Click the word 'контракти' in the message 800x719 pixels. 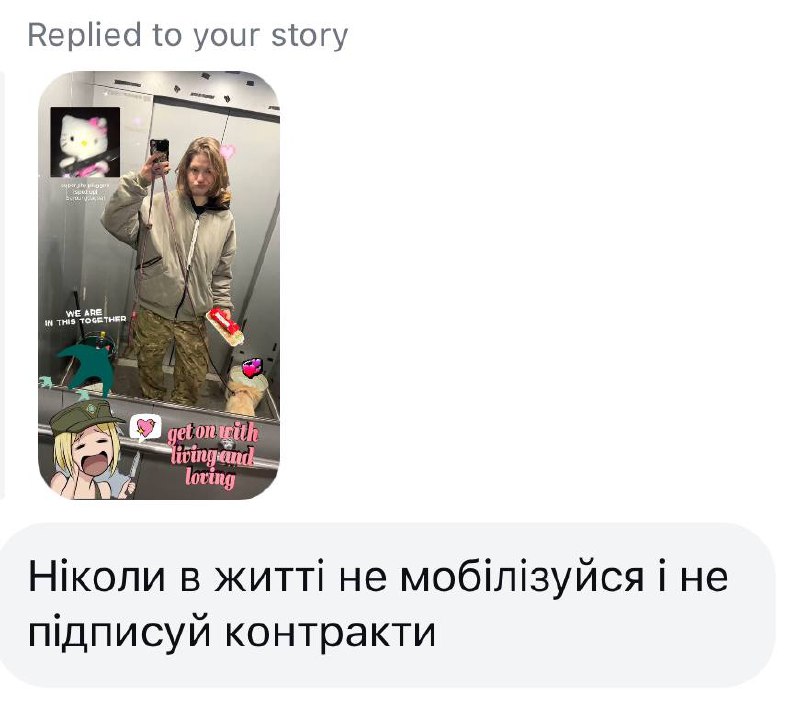330,632
